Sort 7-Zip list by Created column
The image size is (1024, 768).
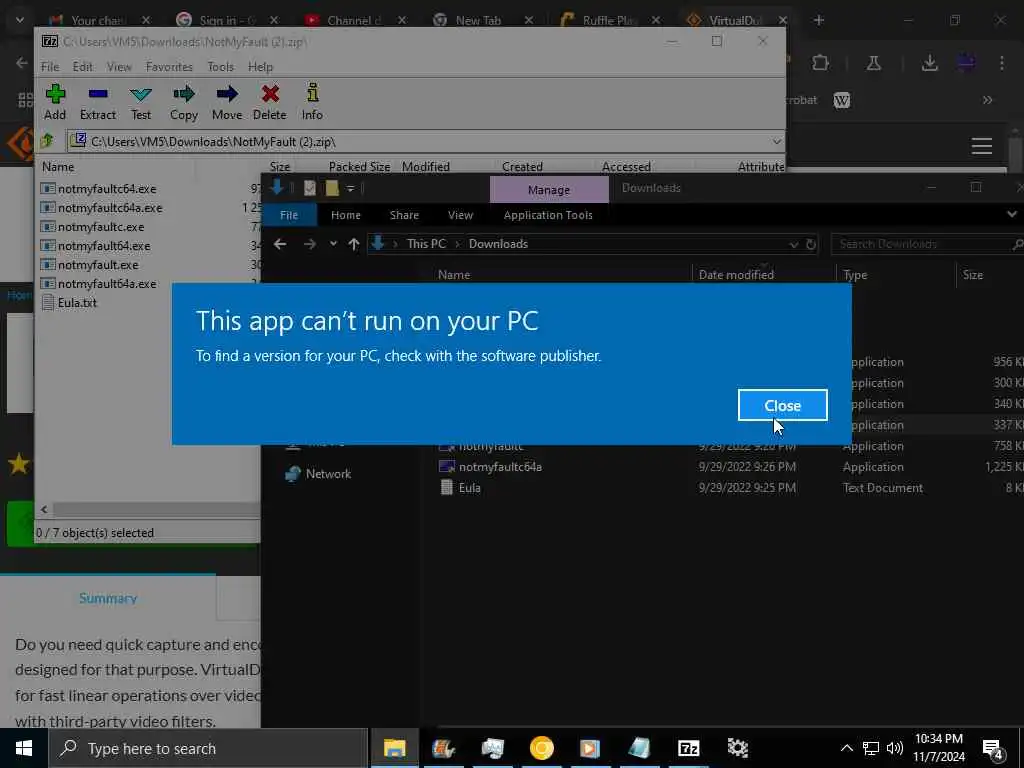click(x=522, y=167)
